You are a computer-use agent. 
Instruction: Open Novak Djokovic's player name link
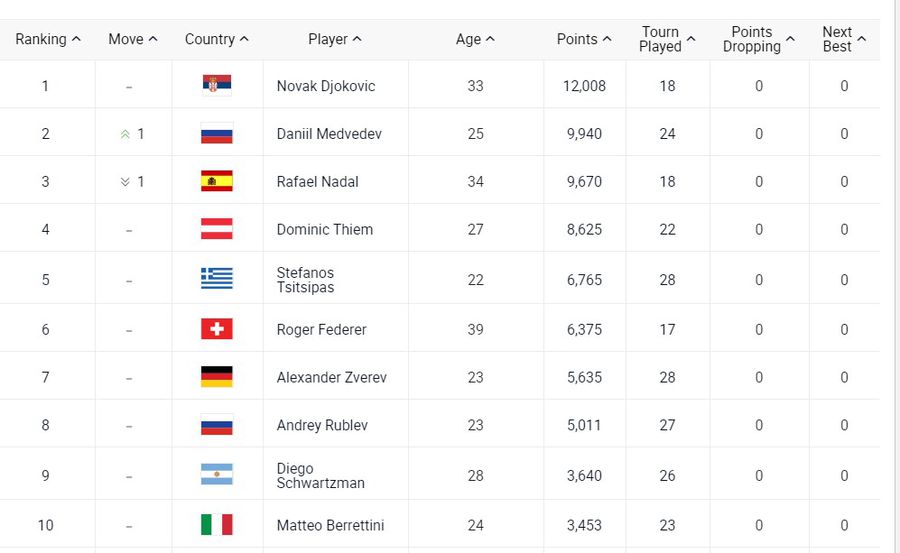pos(326,86)
